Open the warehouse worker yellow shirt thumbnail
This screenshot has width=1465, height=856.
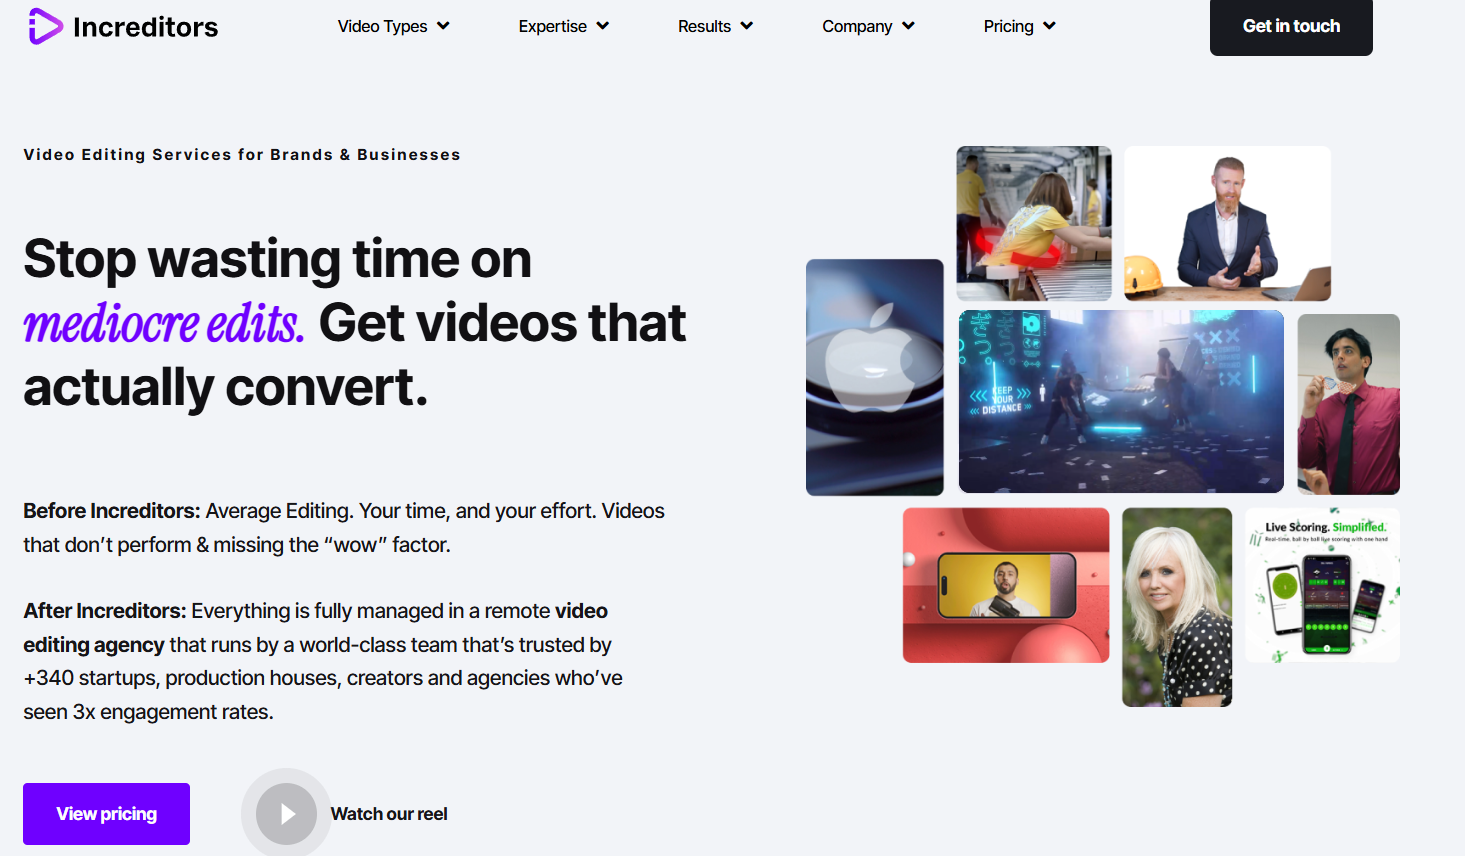pos(1033,223)
